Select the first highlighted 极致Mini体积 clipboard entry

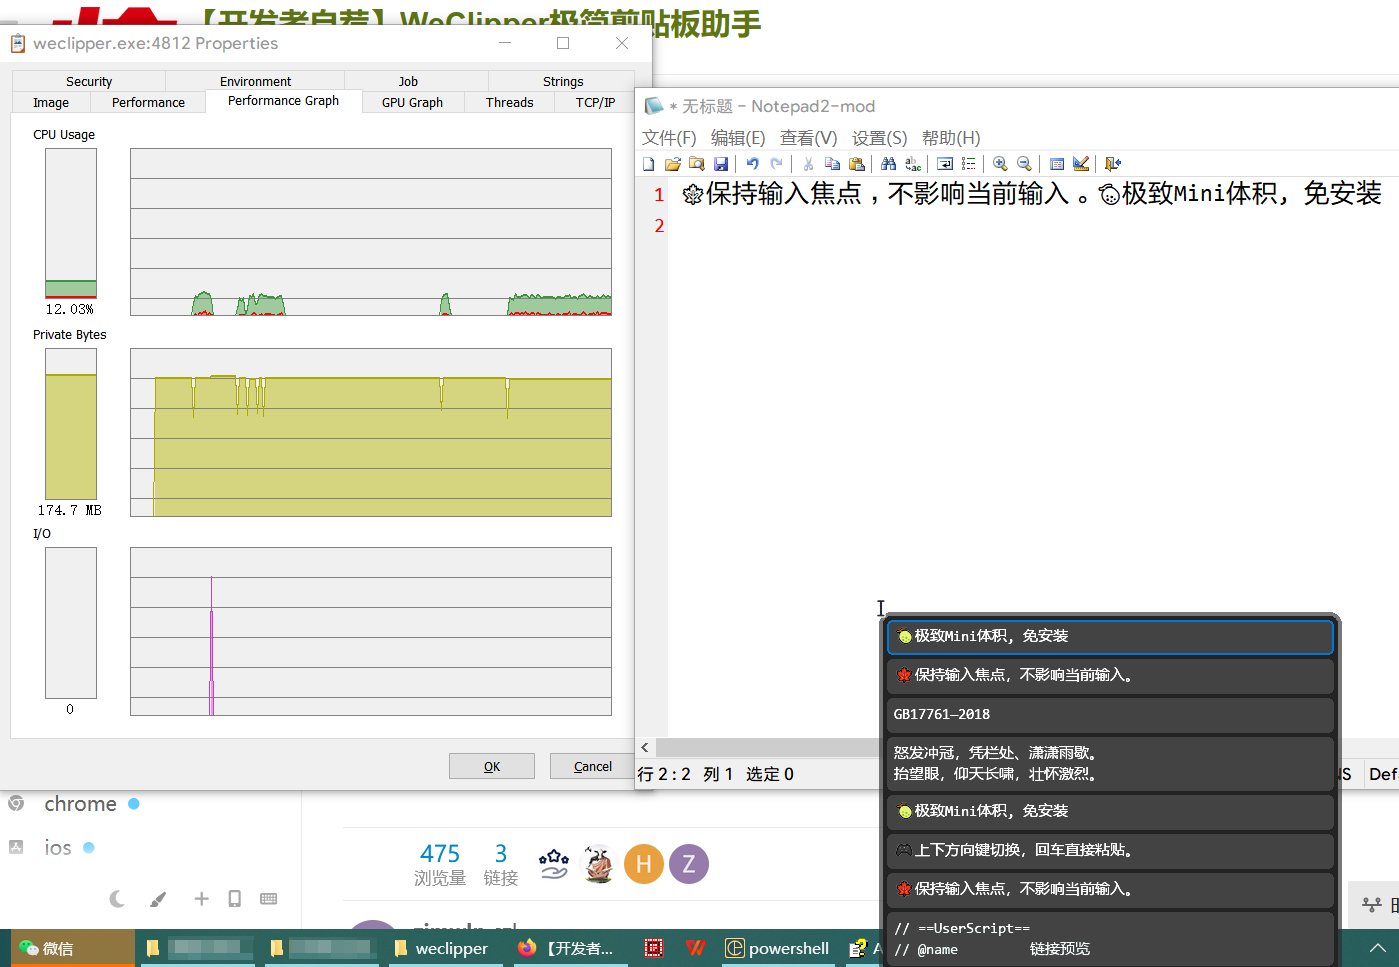[x=1110, y=636]
